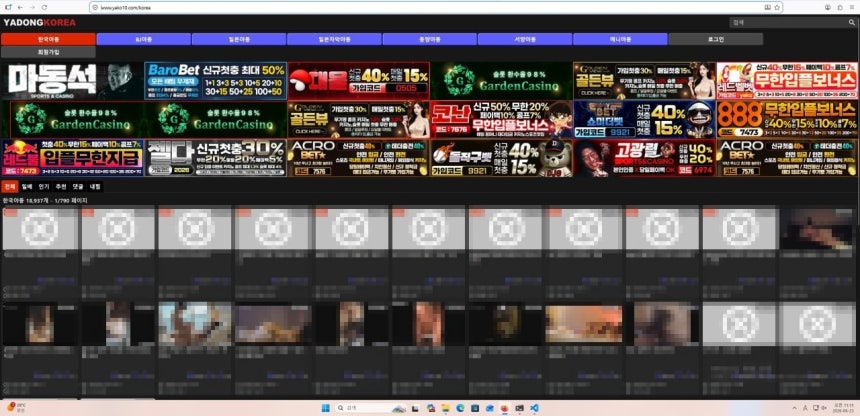Image resolution: width=860 pixels, height=416 pixels.
Task: Select the seventh blue navigation tab
Action: (620, 39)
